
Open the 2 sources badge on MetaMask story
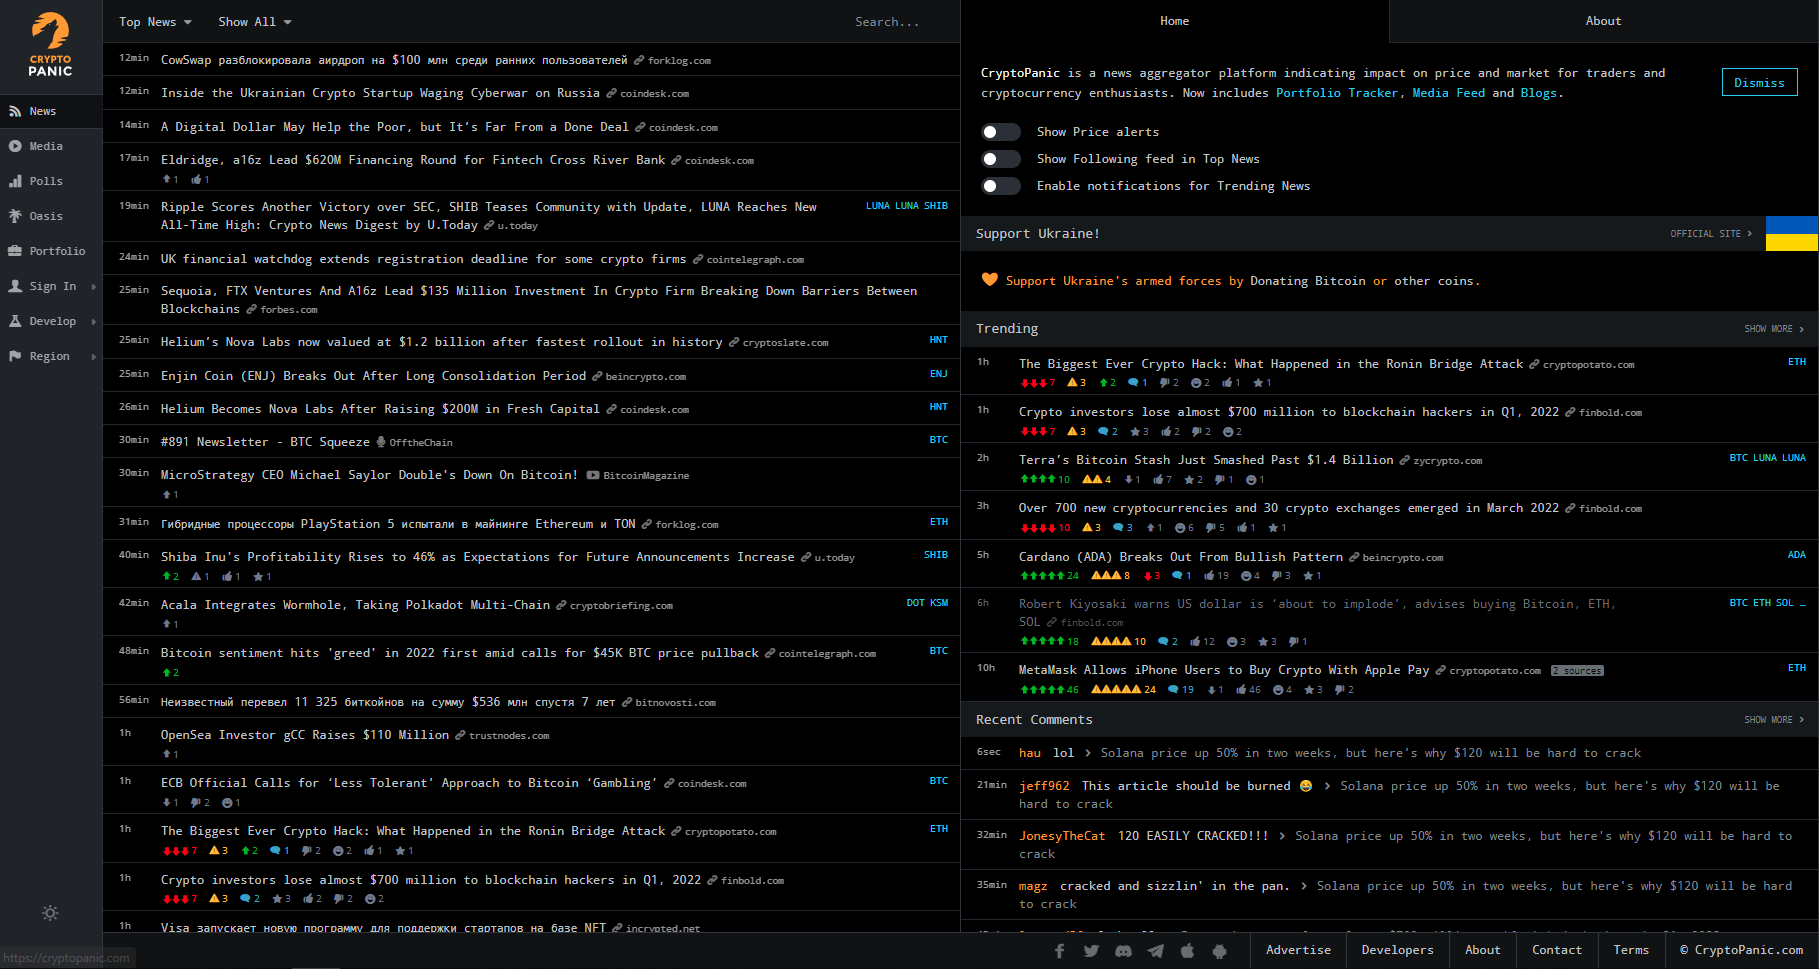click(x=1577, y=671)
